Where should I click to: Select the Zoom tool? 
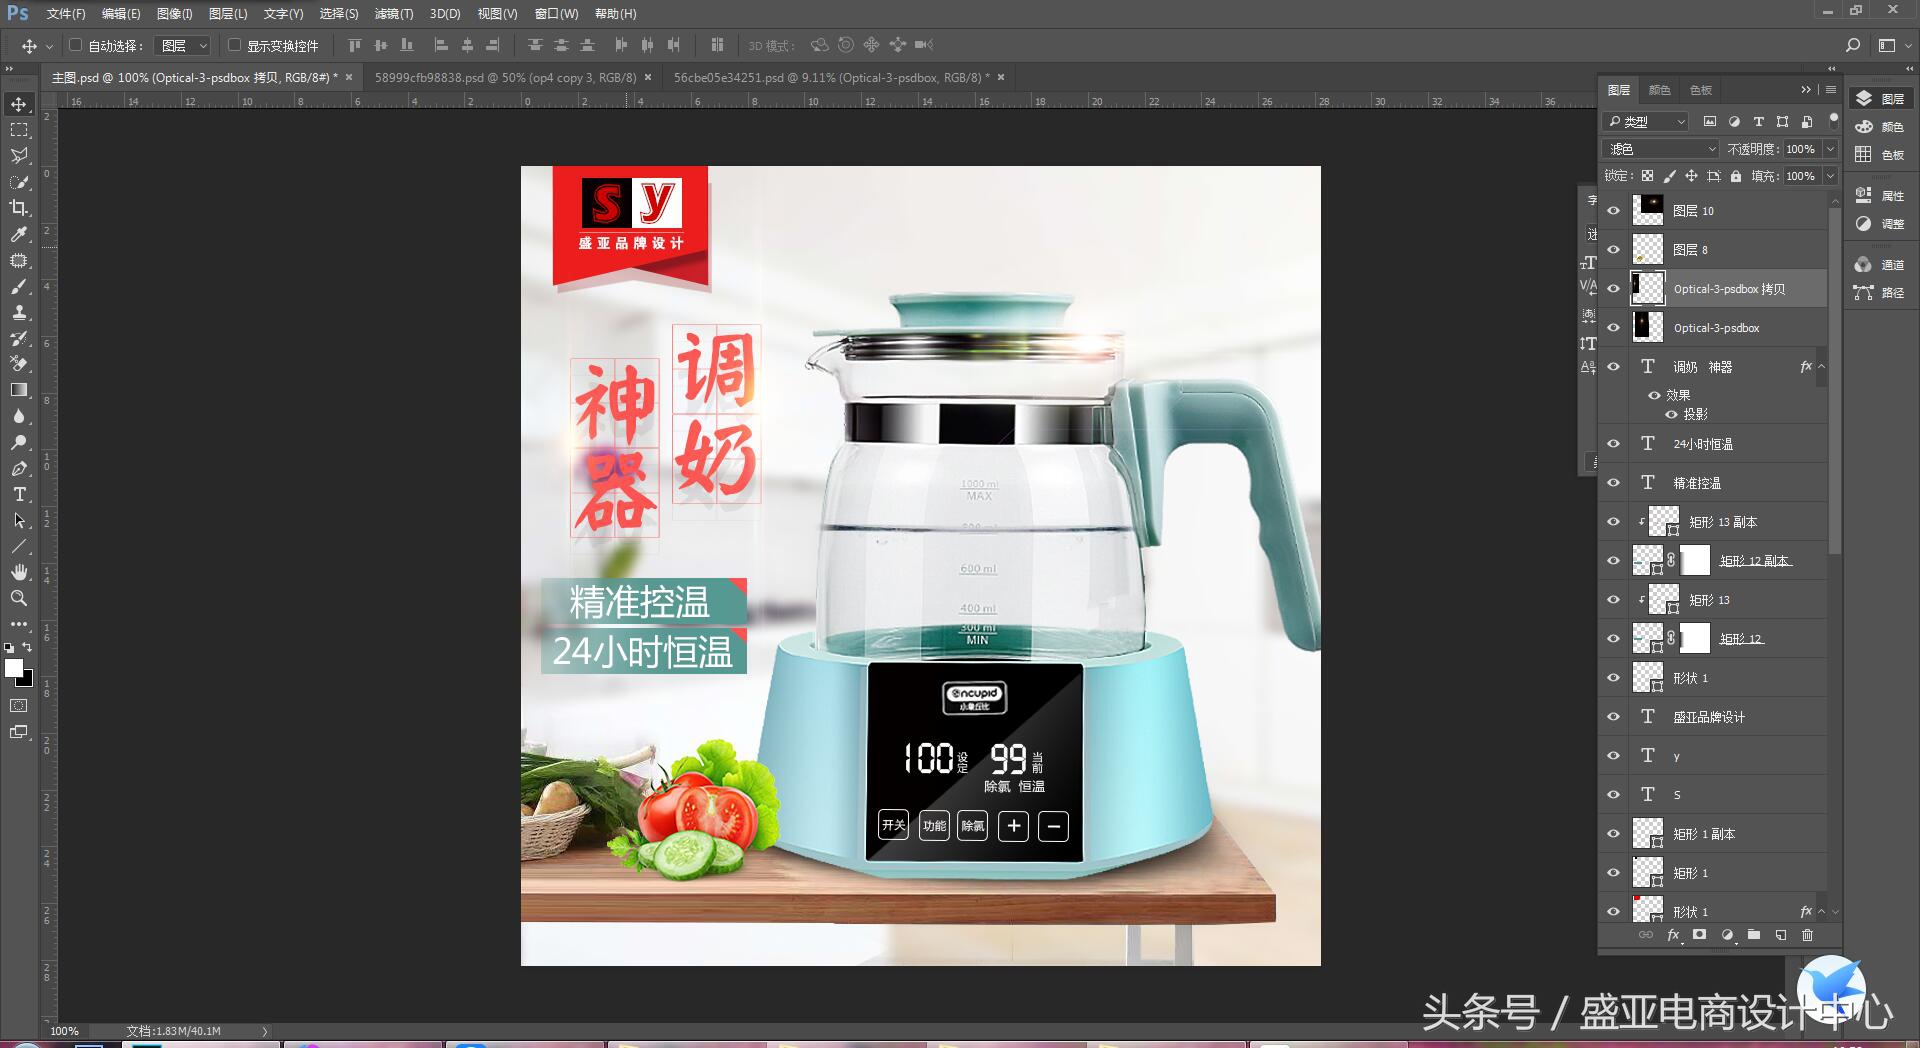(x=18, y=598)
